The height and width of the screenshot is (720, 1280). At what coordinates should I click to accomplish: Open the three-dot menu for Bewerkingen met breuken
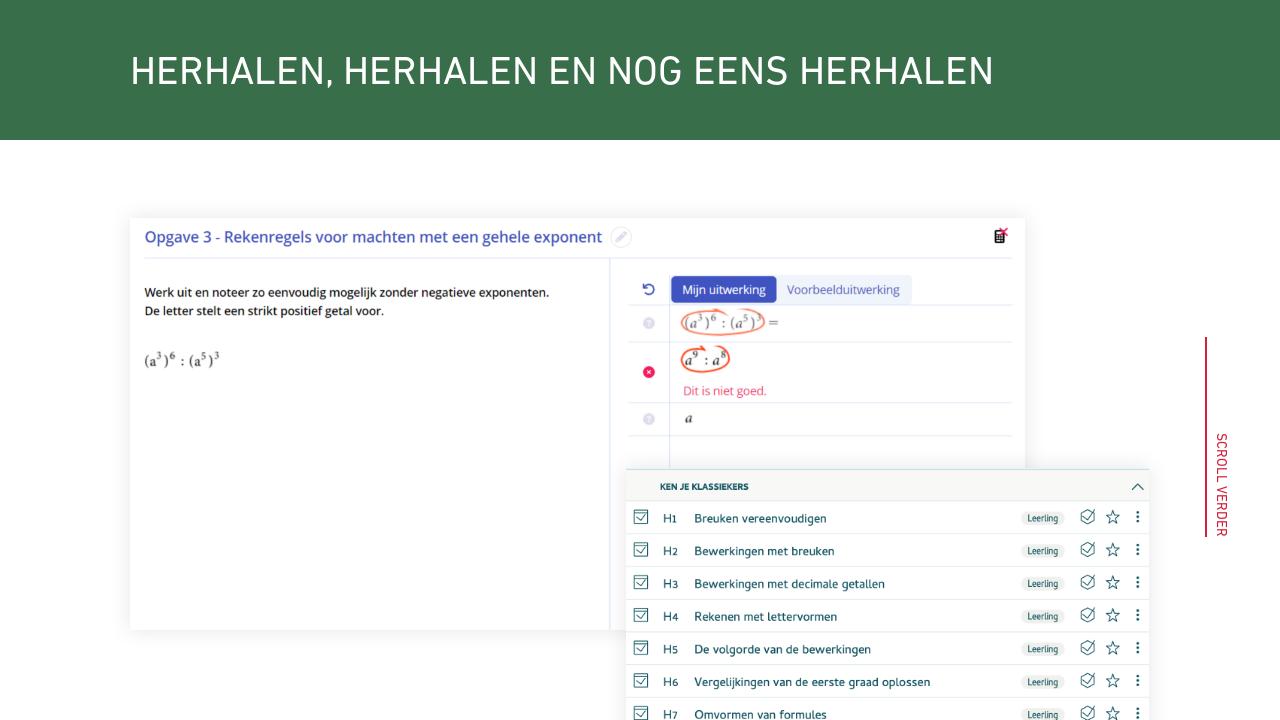click(x=1137, y=550)
